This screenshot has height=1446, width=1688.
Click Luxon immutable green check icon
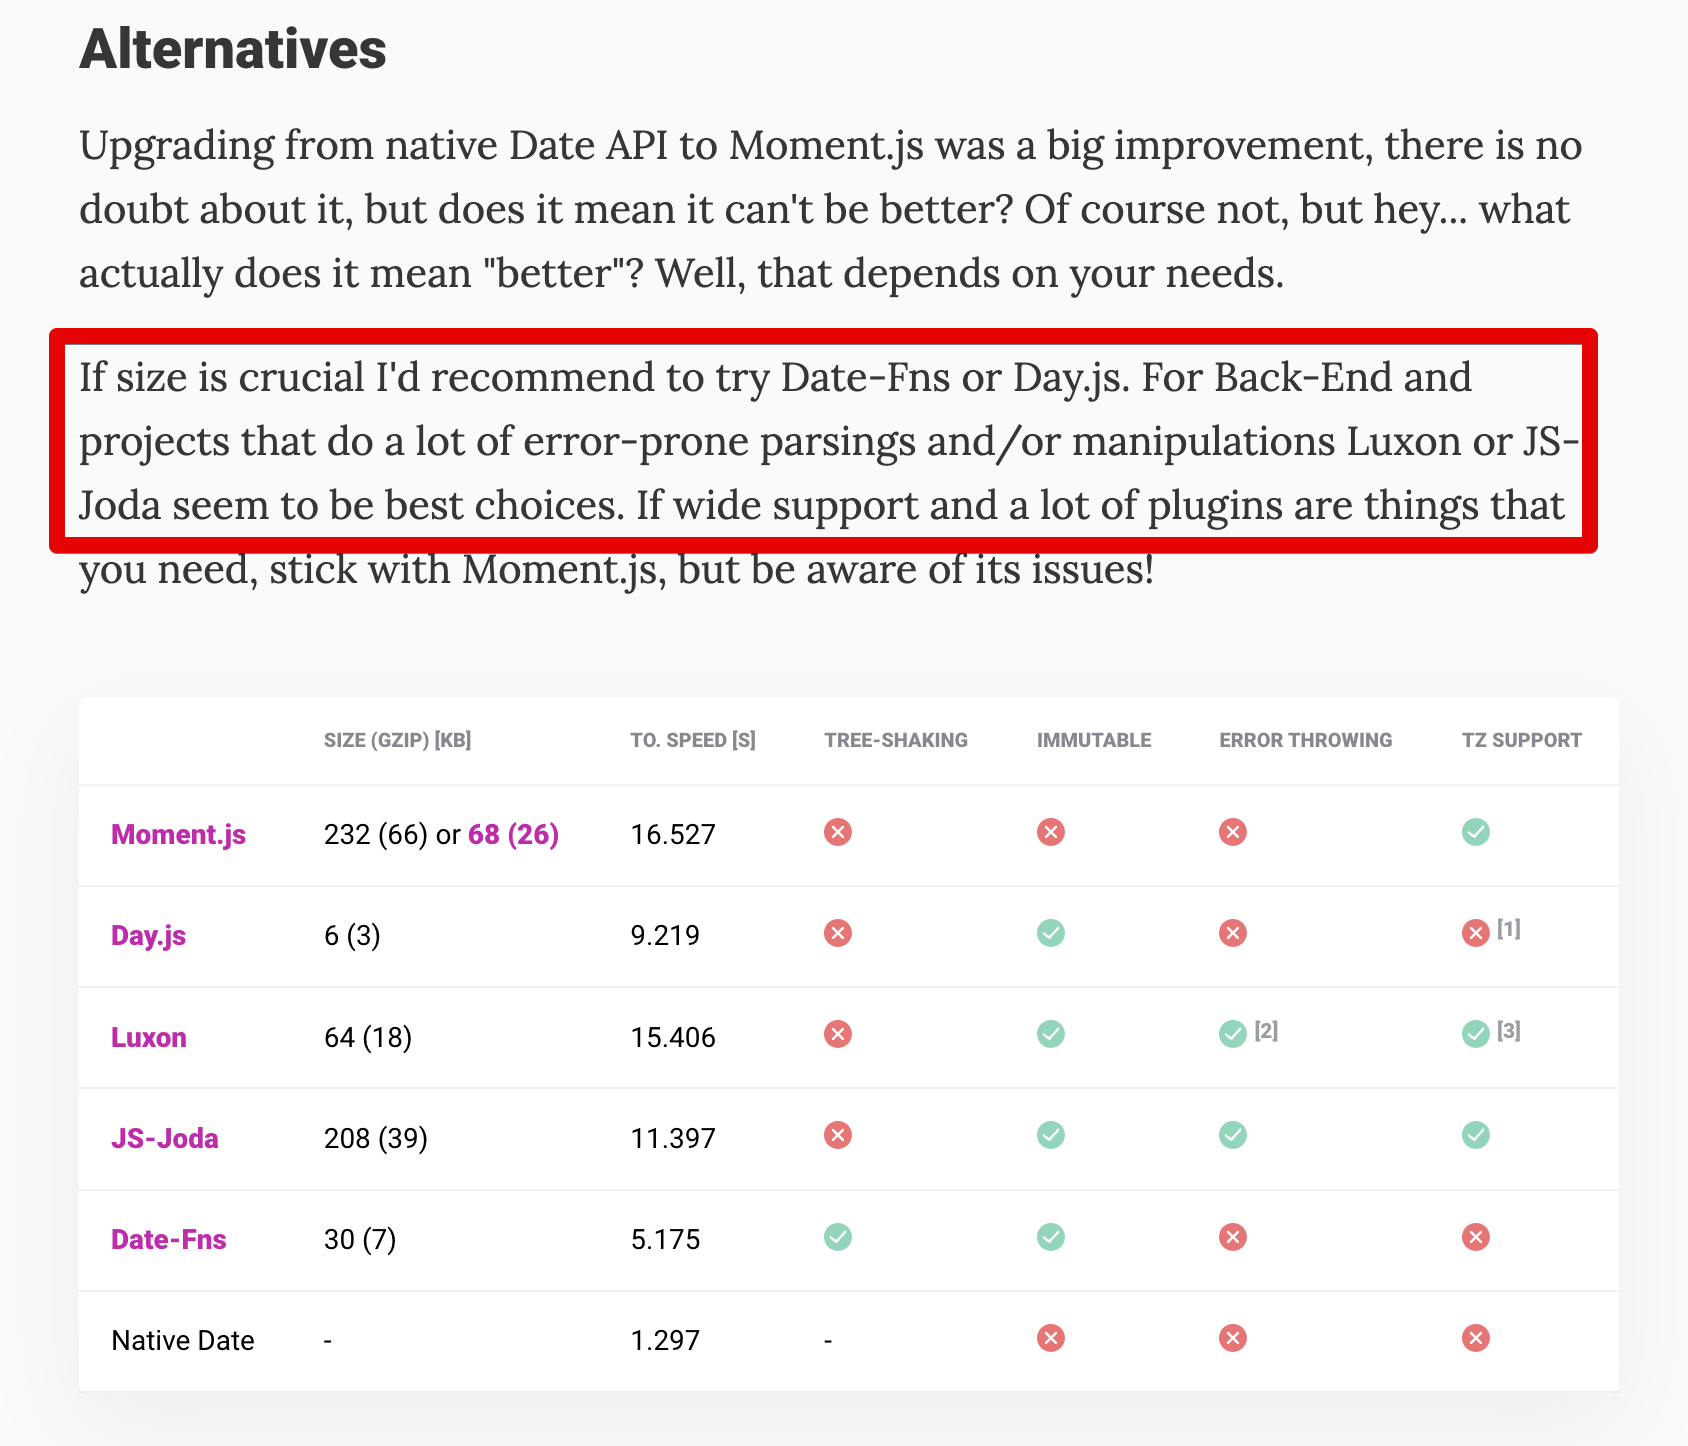(x=1051, y=1034)
